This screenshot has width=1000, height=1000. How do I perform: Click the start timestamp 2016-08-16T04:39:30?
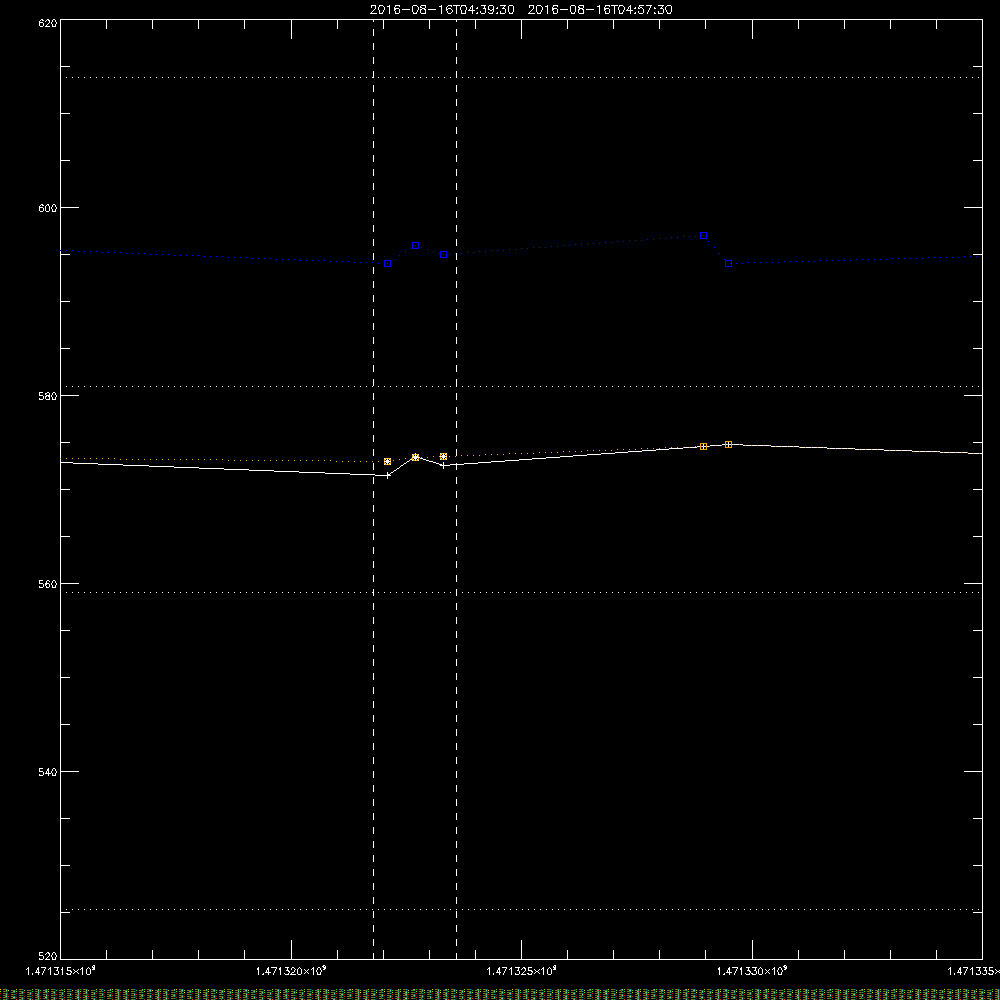(442, 10)
